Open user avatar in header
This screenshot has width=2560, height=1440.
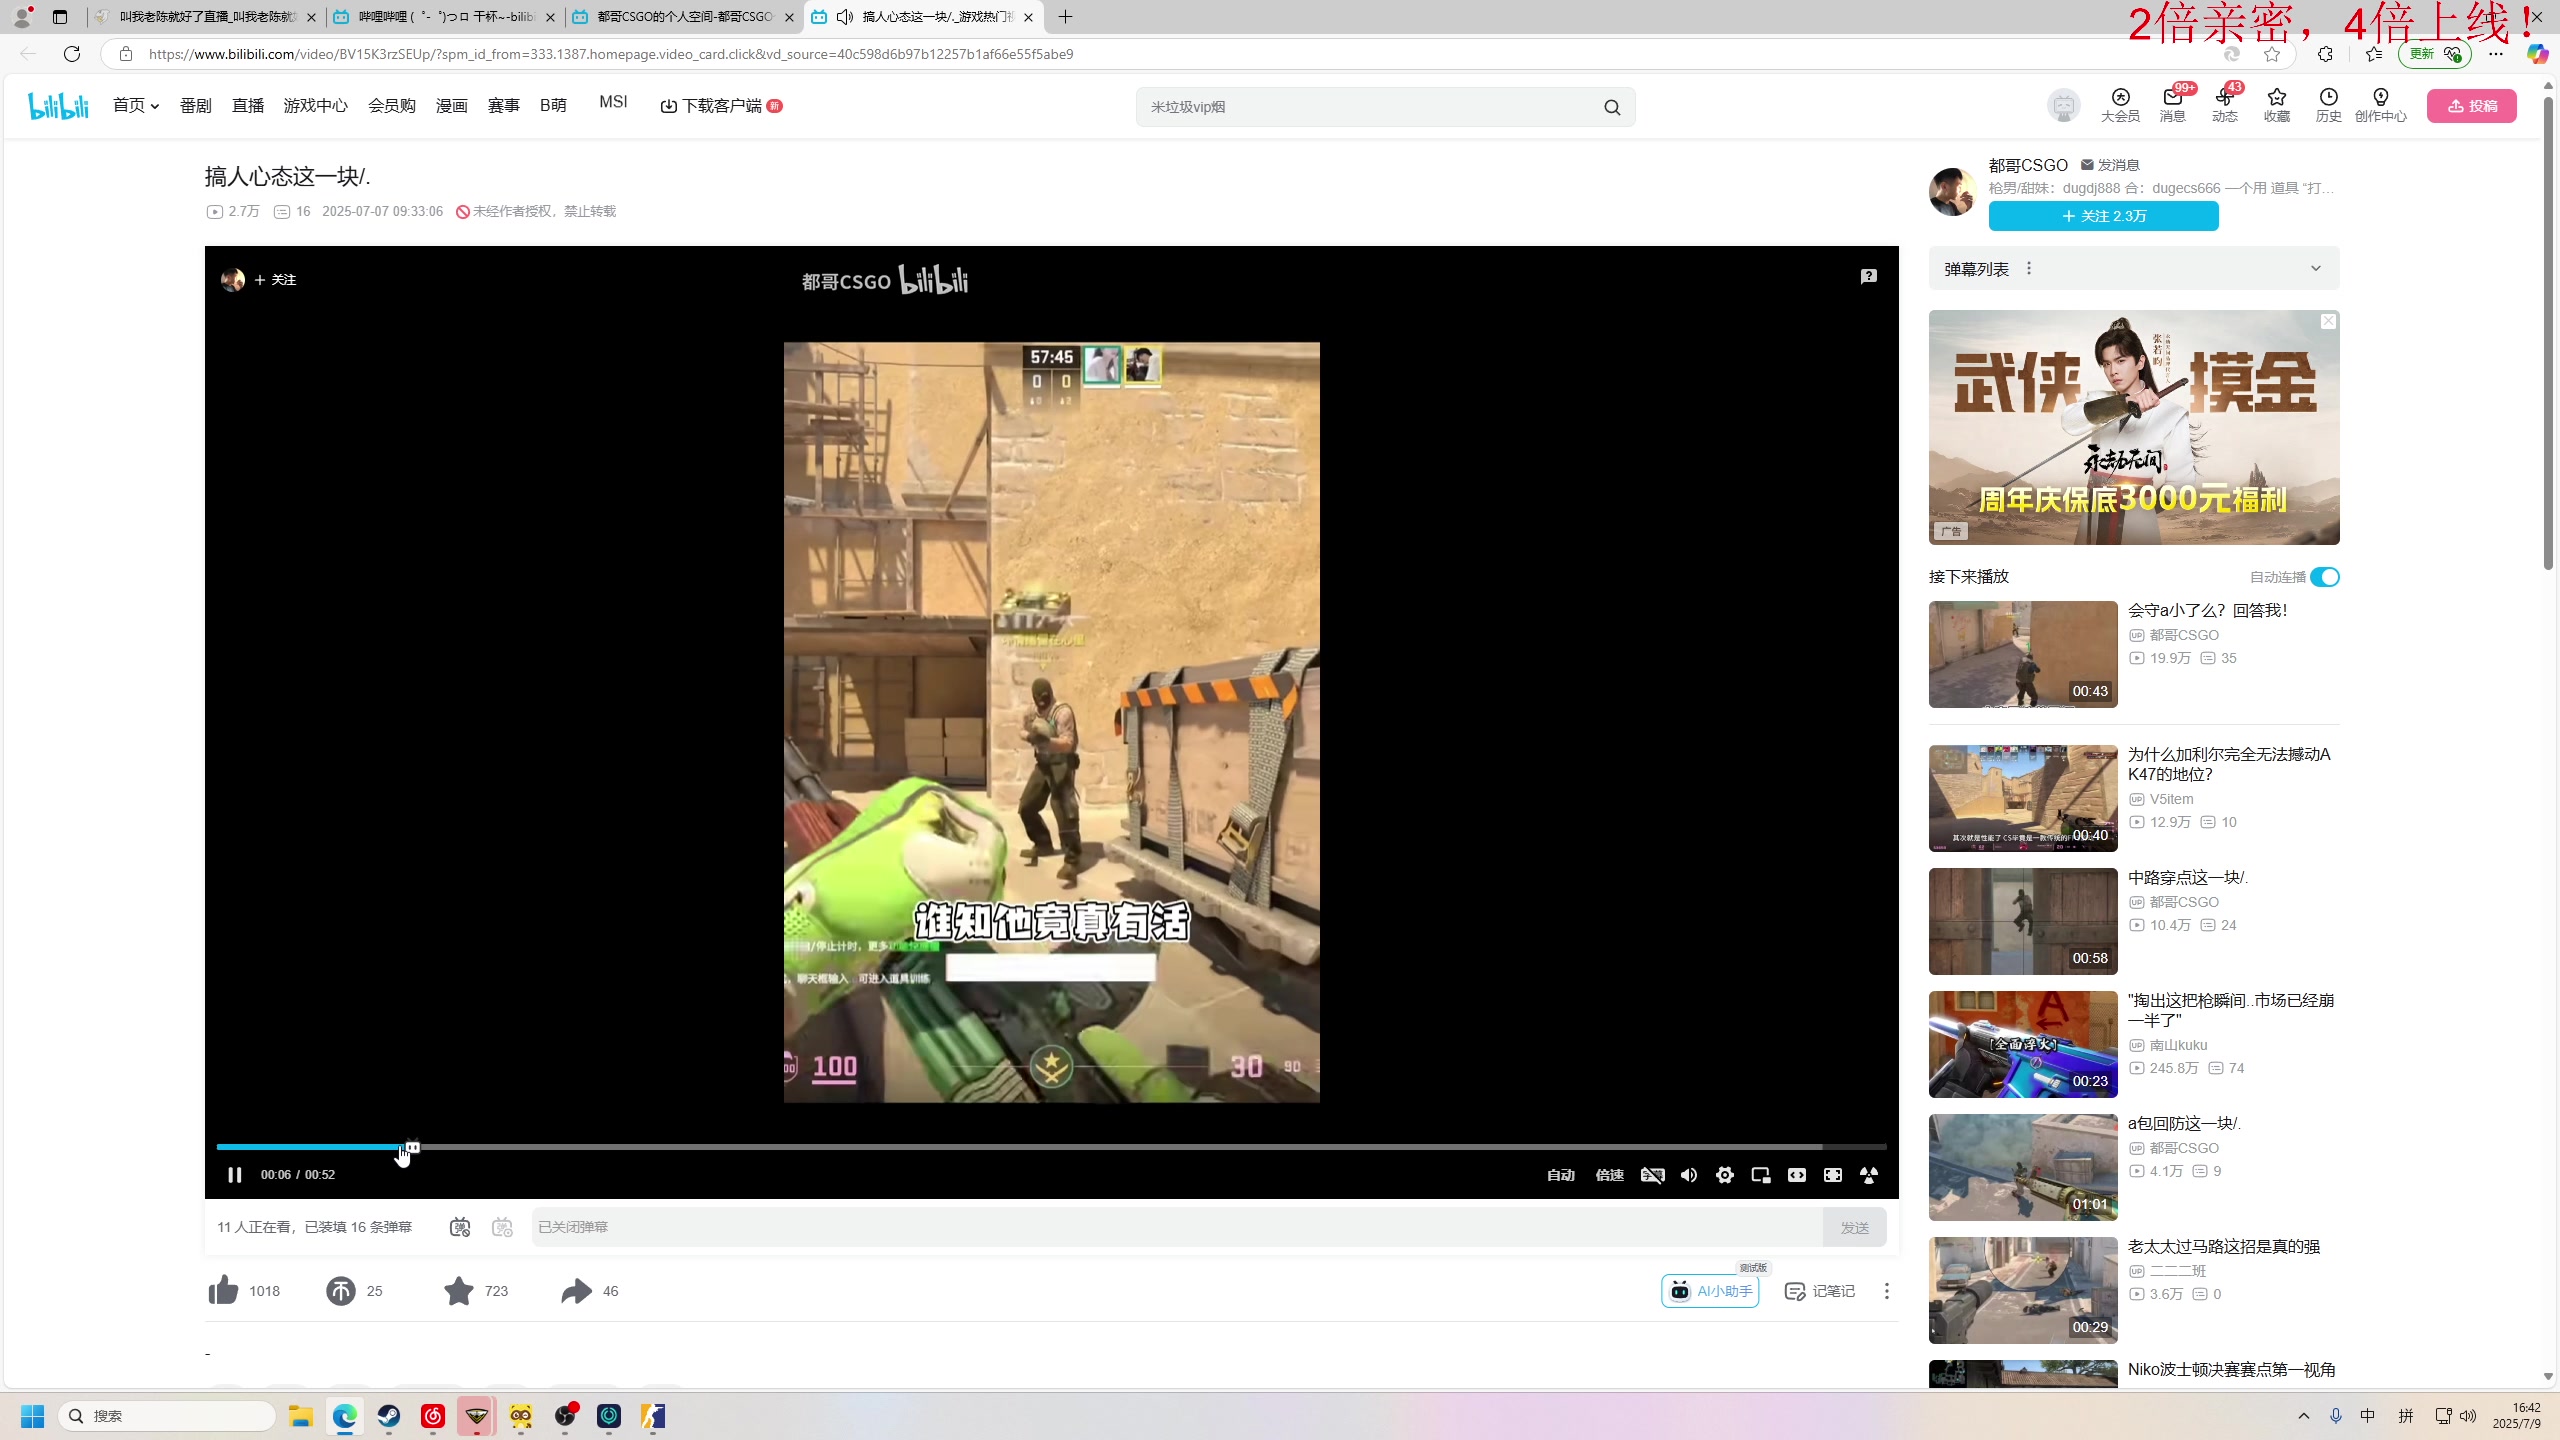click(x=2064, y=105)
